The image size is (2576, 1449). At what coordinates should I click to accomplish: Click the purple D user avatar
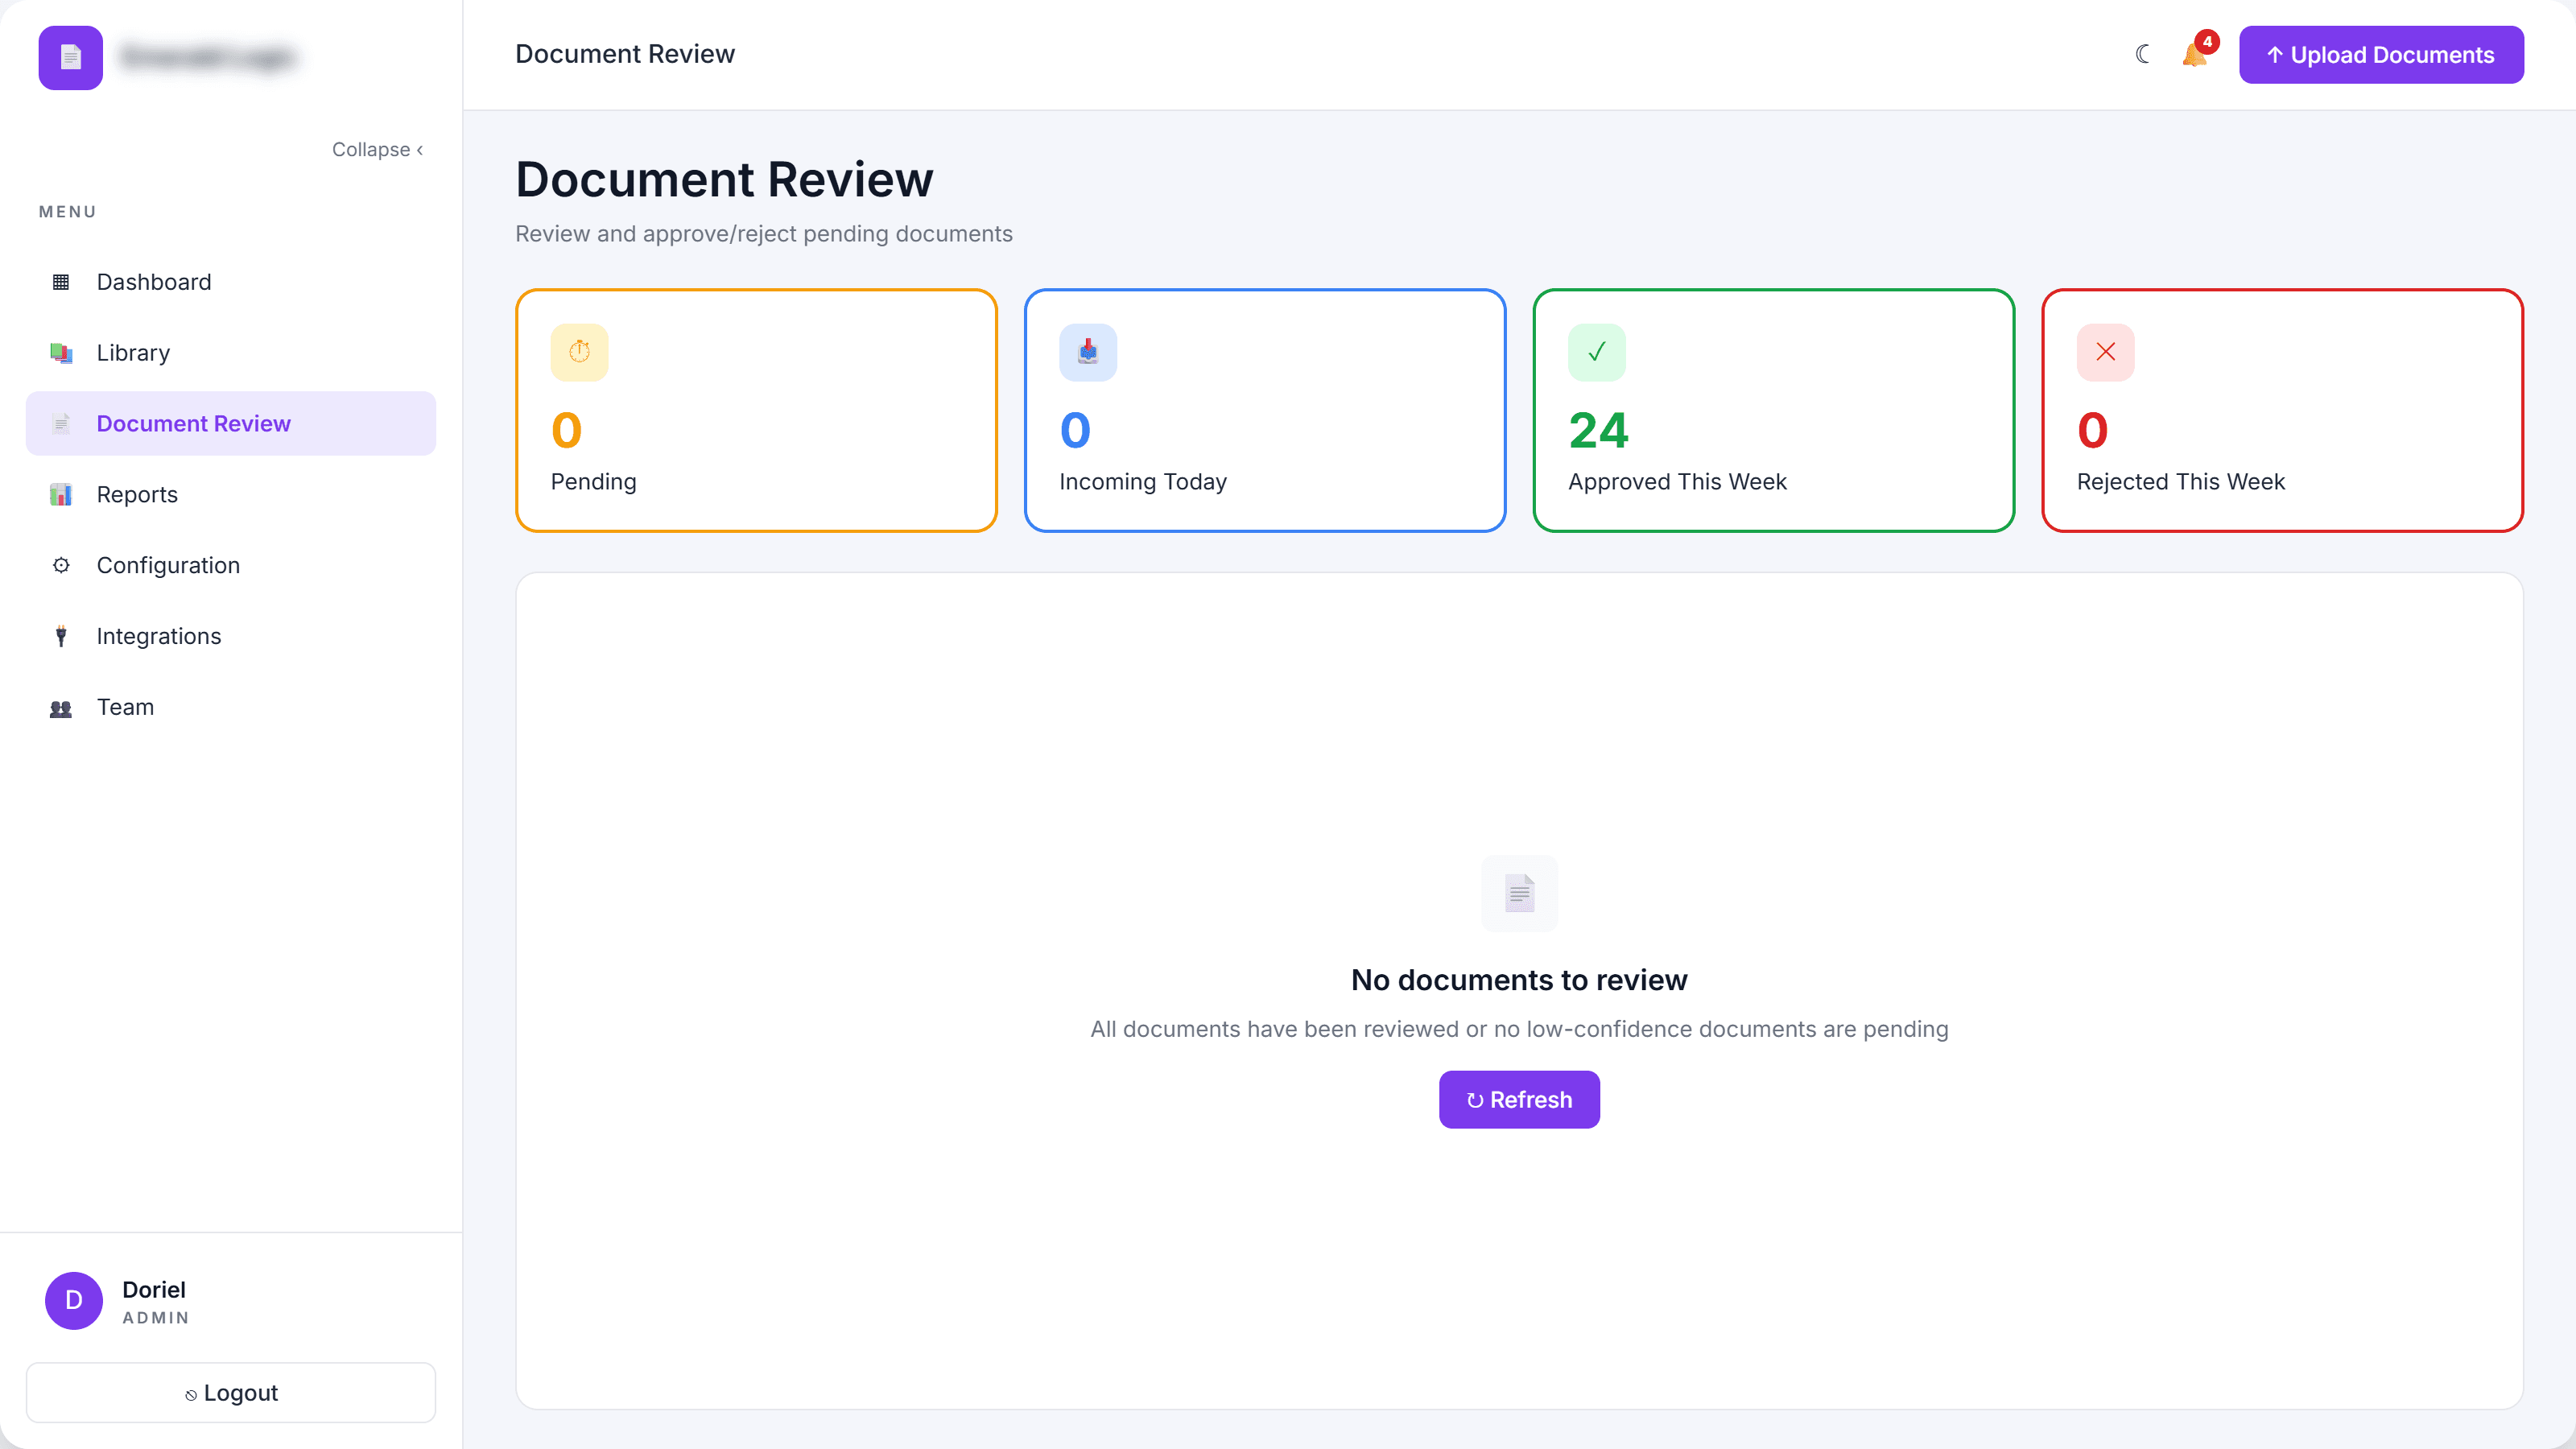click(x=74, y=1301)
